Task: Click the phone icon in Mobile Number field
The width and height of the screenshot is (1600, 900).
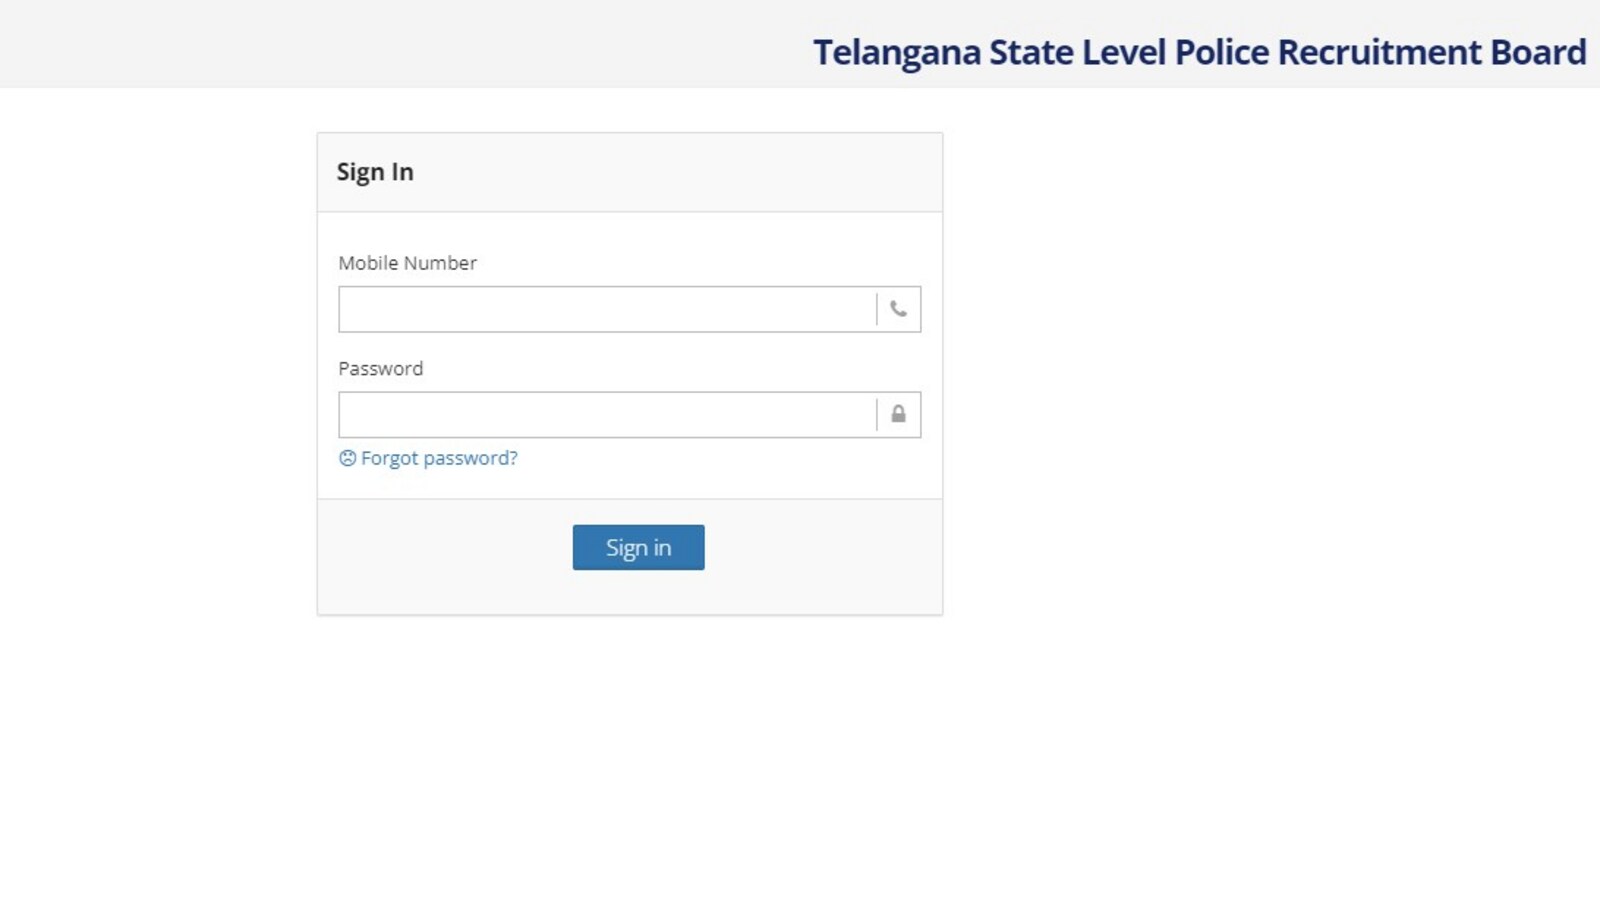Action: 898,309
